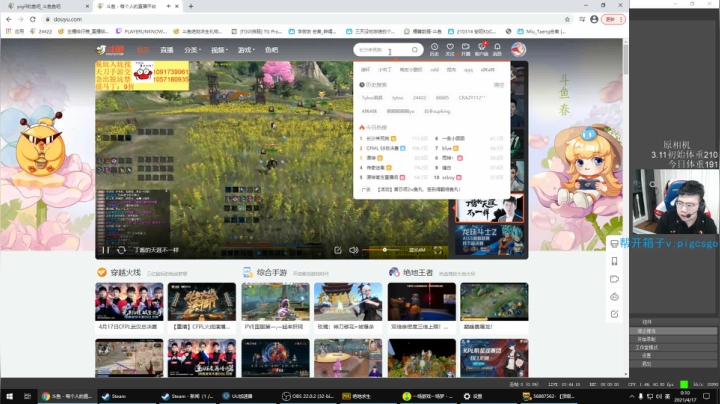Mute the player volume speaker icon

coord(353,250)
